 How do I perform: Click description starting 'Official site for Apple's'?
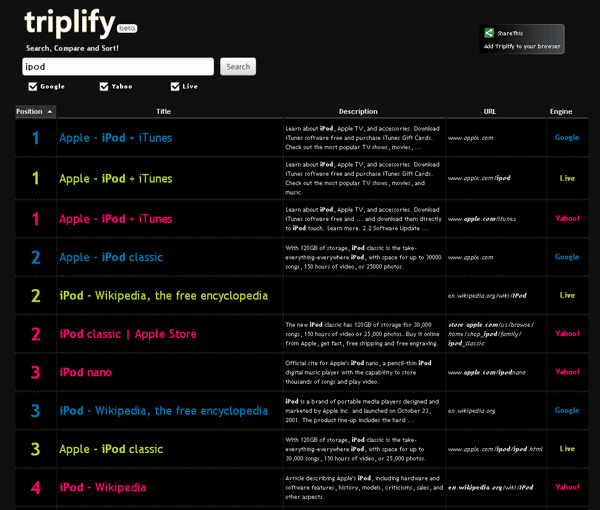point(358,372)
